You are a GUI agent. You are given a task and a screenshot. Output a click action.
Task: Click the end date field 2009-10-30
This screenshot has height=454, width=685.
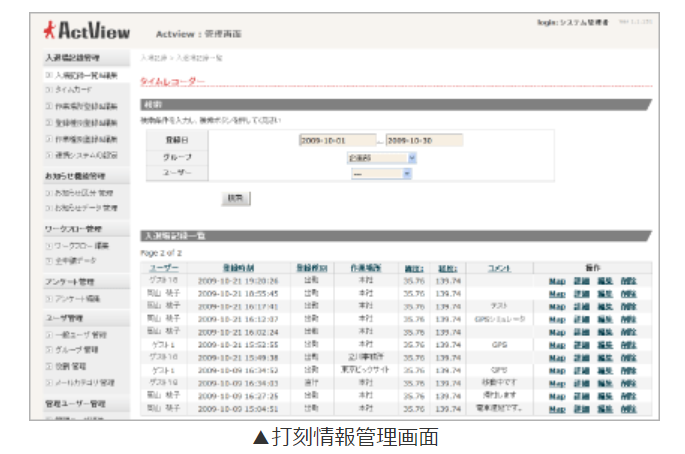423,141
